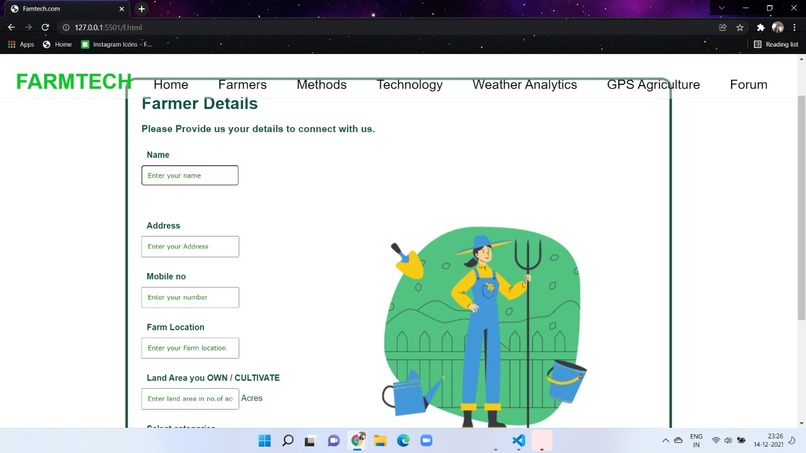806x453 pixels.
Task: Share this page icon in address bar
Action: [723, 27]
